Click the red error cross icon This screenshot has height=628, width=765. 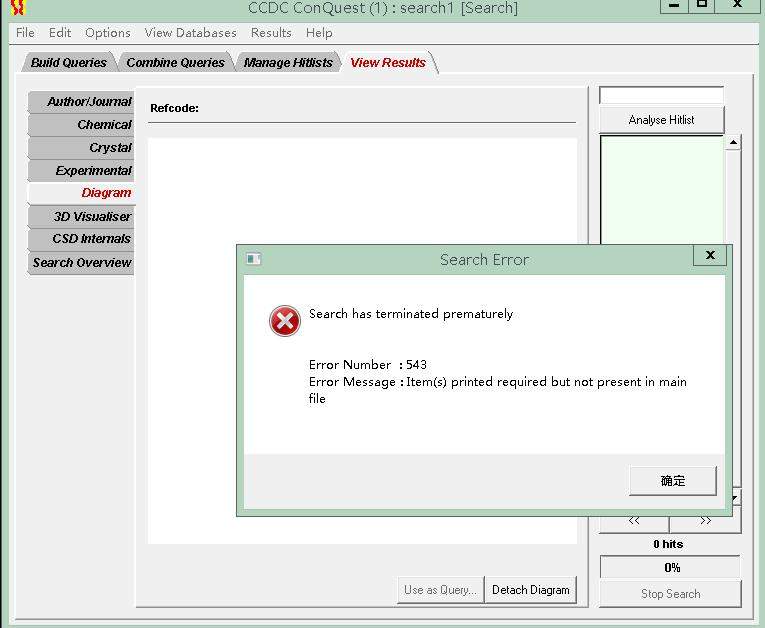[284, 321]
